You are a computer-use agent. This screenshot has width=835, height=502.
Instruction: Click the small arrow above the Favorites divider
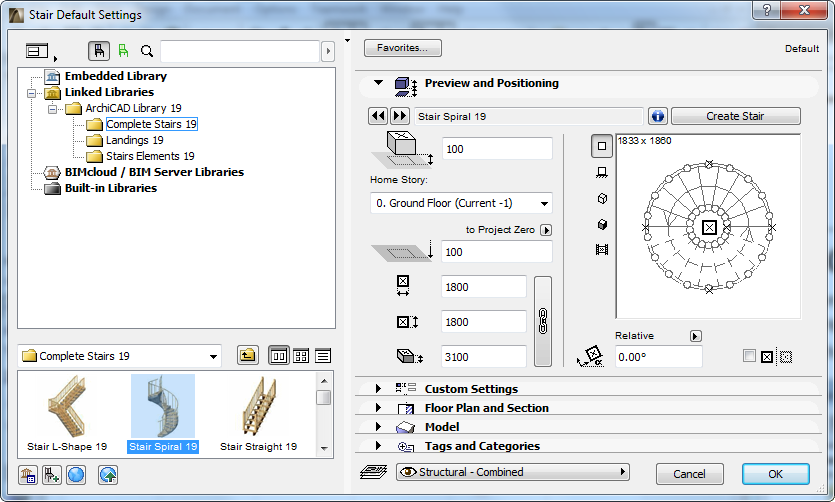(347, 41)
